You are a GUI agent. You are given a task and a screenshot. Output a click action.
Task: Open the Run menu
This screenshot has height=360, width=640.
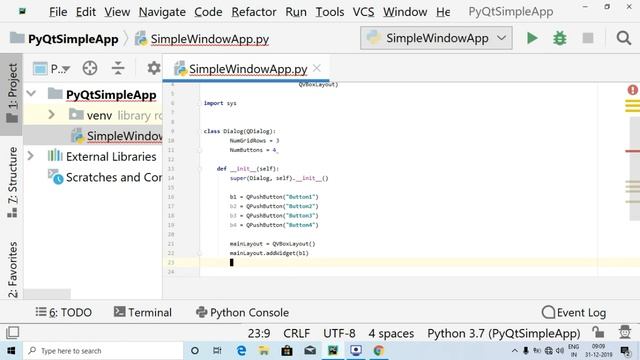pyautogui.click(x=296, y=12)
